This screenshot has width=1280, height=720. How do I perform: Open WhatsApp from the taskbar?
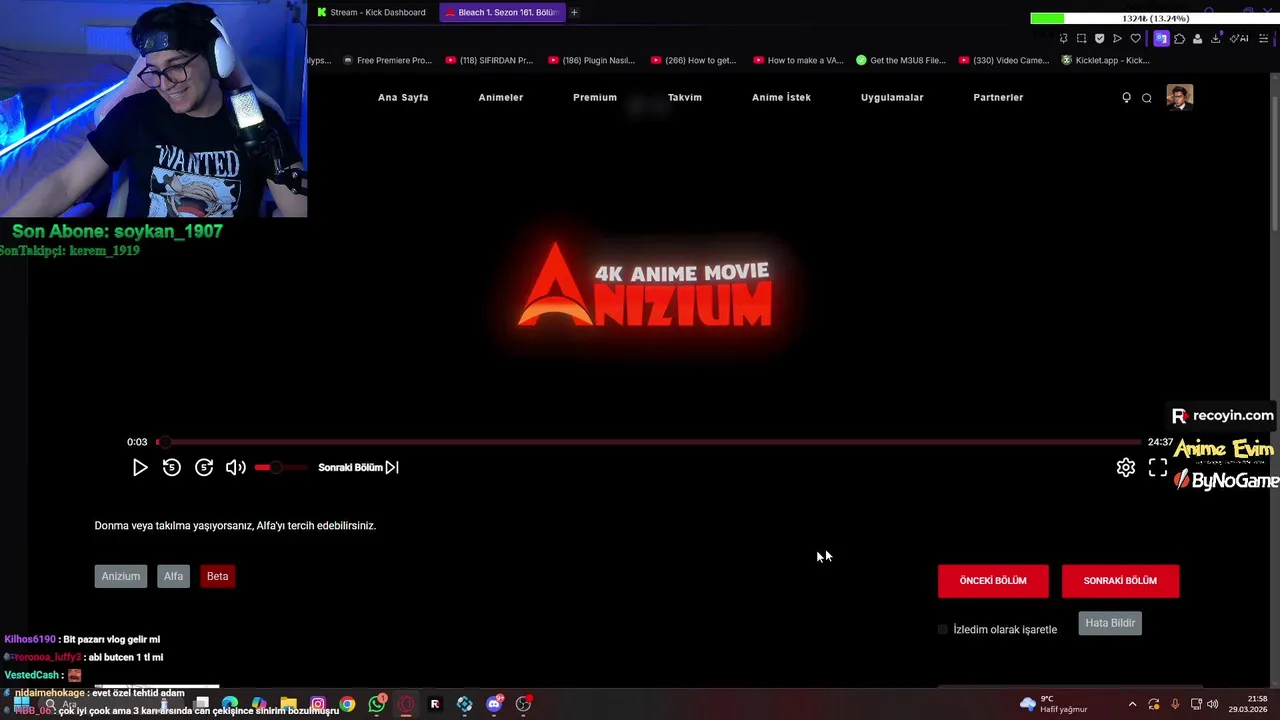tap(377, 703)
